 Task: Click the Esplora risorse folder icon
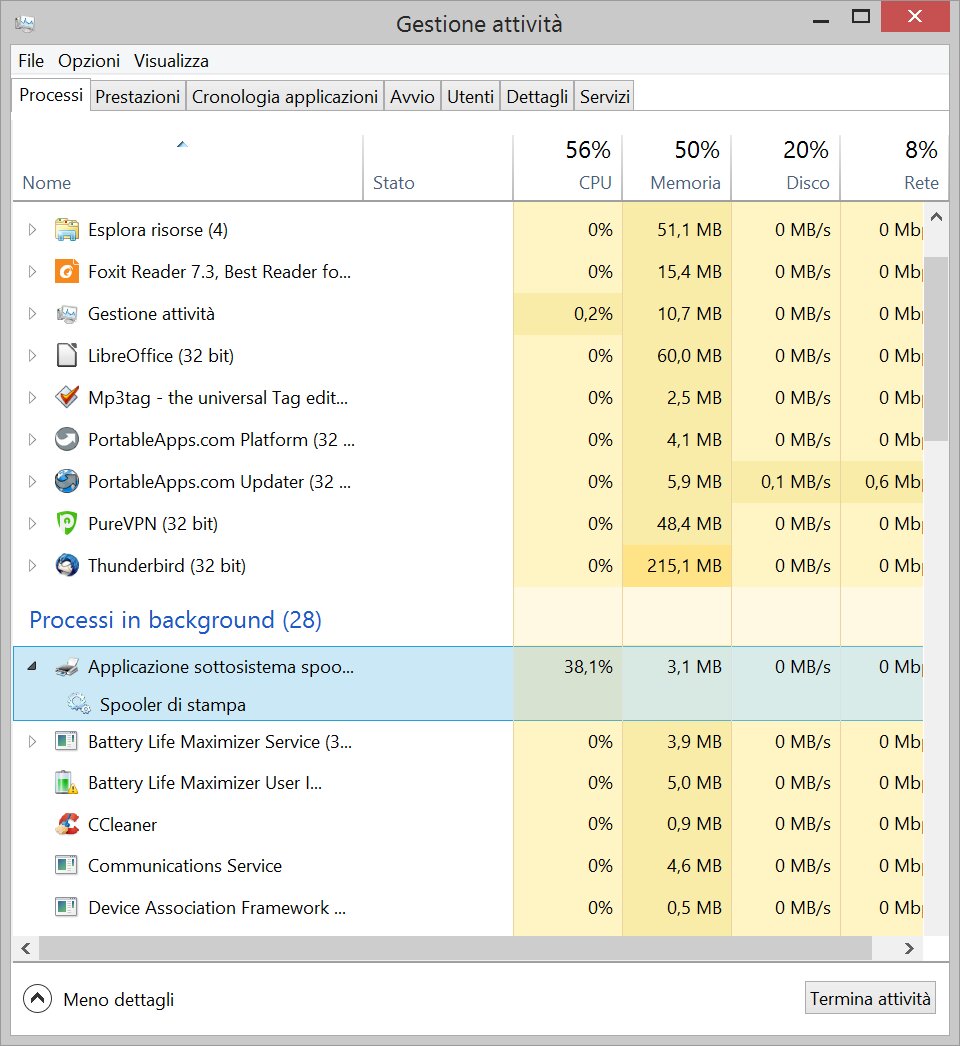[x=67, y=230]
